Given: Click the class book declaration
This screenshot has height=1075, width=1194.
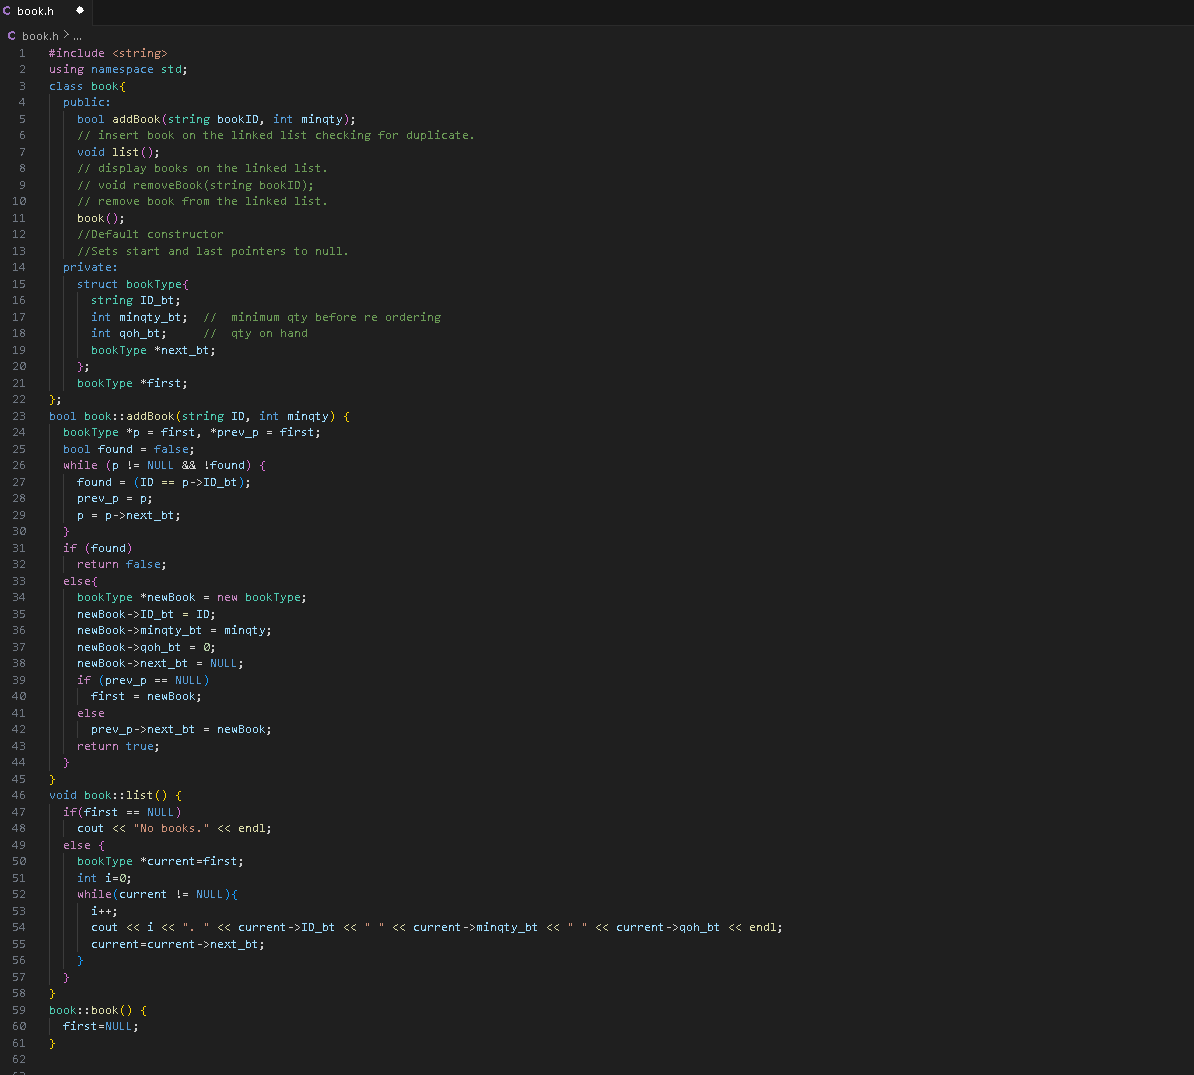Looking at the screenshot, I should pos(85,86).
